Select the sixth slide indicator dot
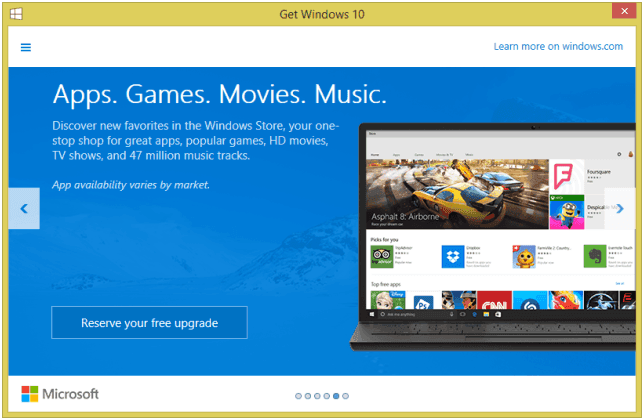This screenshot has height=420, width=644. (x=346, y=396)
